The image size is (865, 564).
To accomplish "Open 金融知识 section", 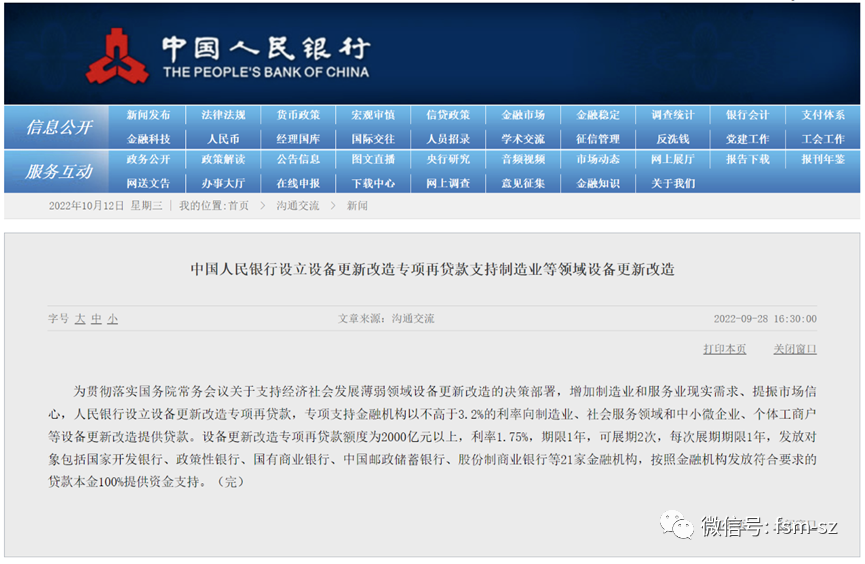I will 598,183.
